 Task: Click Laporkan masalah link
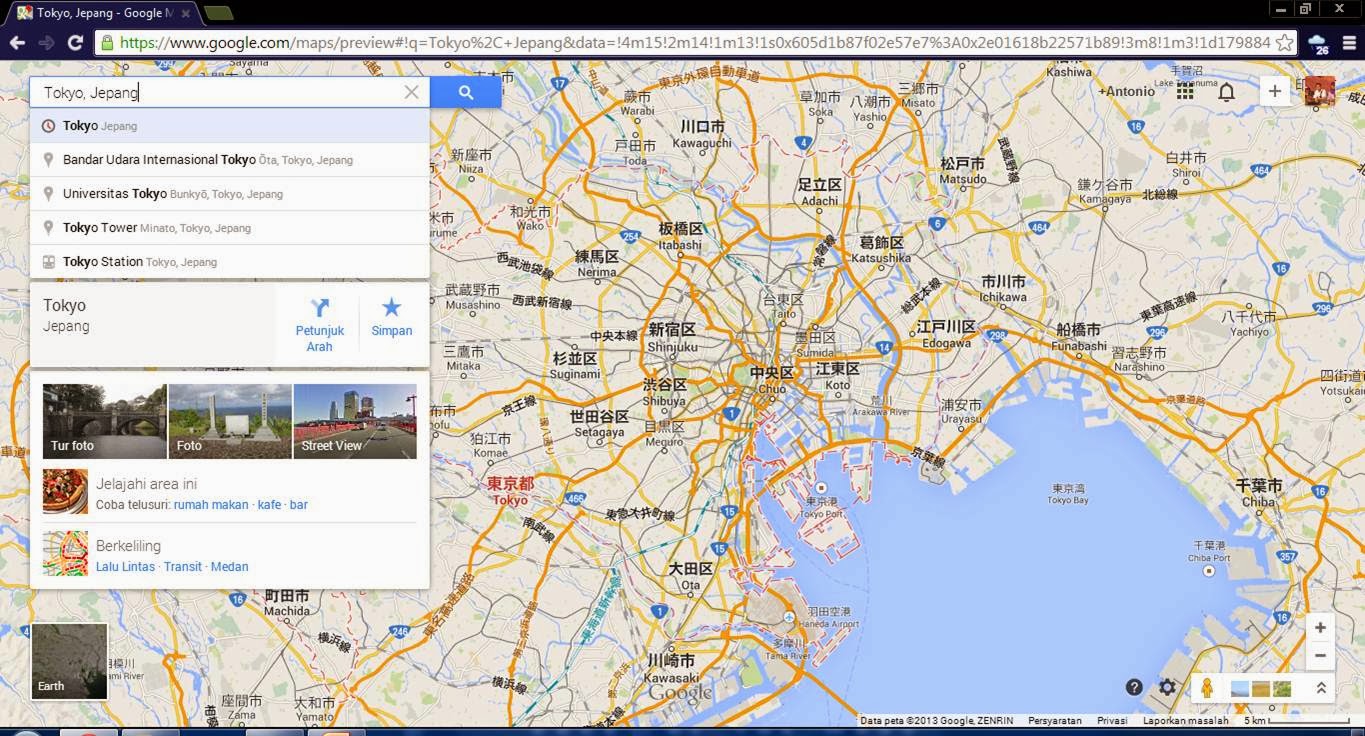[x=1186, y=720]
